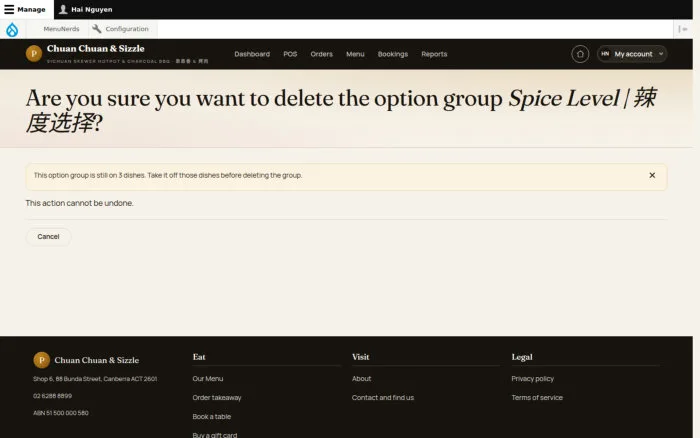Click the Manage toolbar label

pyautogui.click(x=31, y=9)
